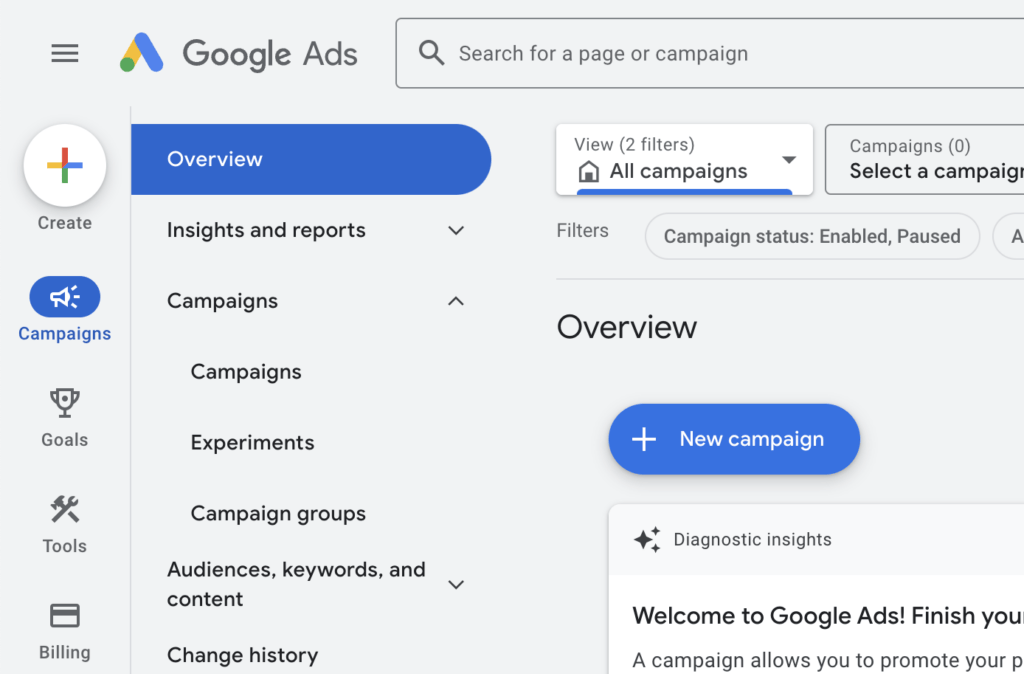
Task: Open Tools wrench section
Action: click(x=65, y=524)
